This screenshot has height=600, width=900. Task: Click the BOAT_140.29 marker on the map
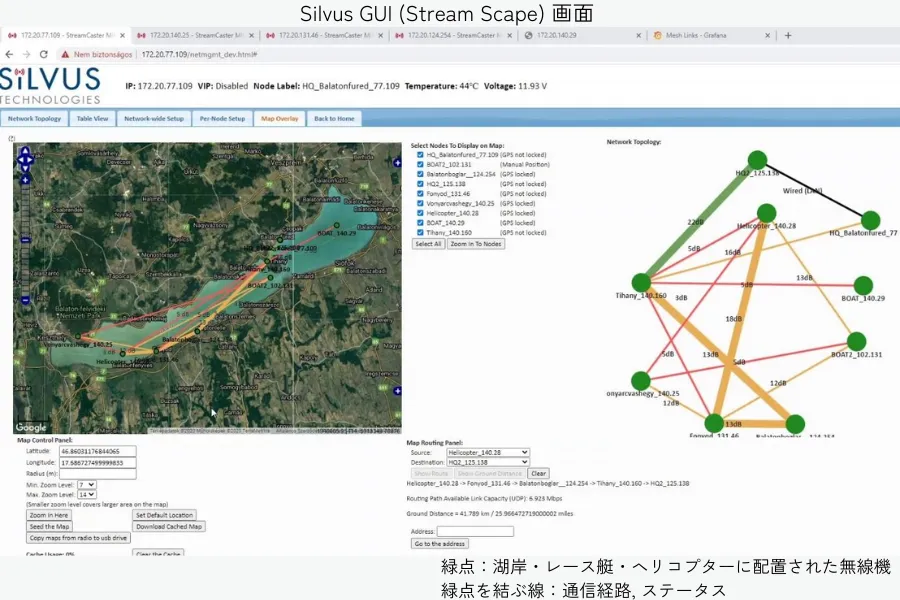[337, 226]
